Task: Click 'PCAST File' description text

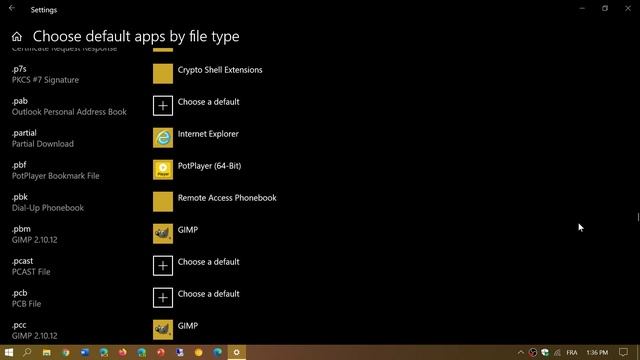Action: click(x=31, y=272)
